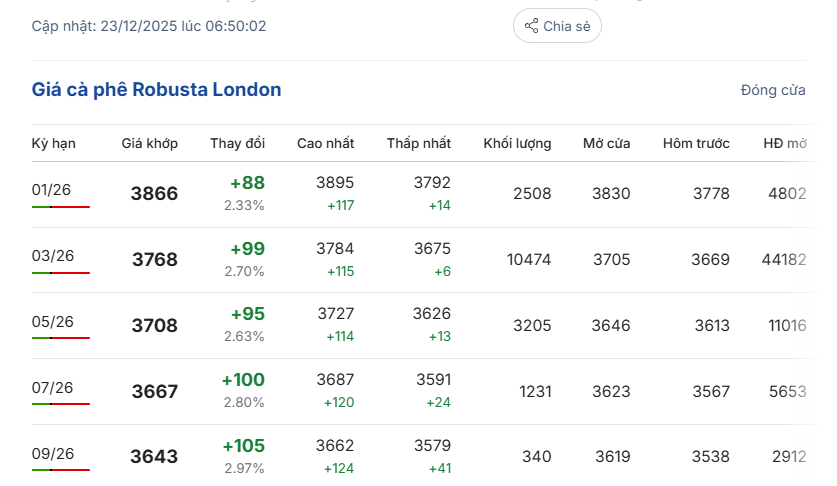The height and width of the screenshot is (486, 837).
Task: Click the Mở cửa column header
Action: click(607, 143)
